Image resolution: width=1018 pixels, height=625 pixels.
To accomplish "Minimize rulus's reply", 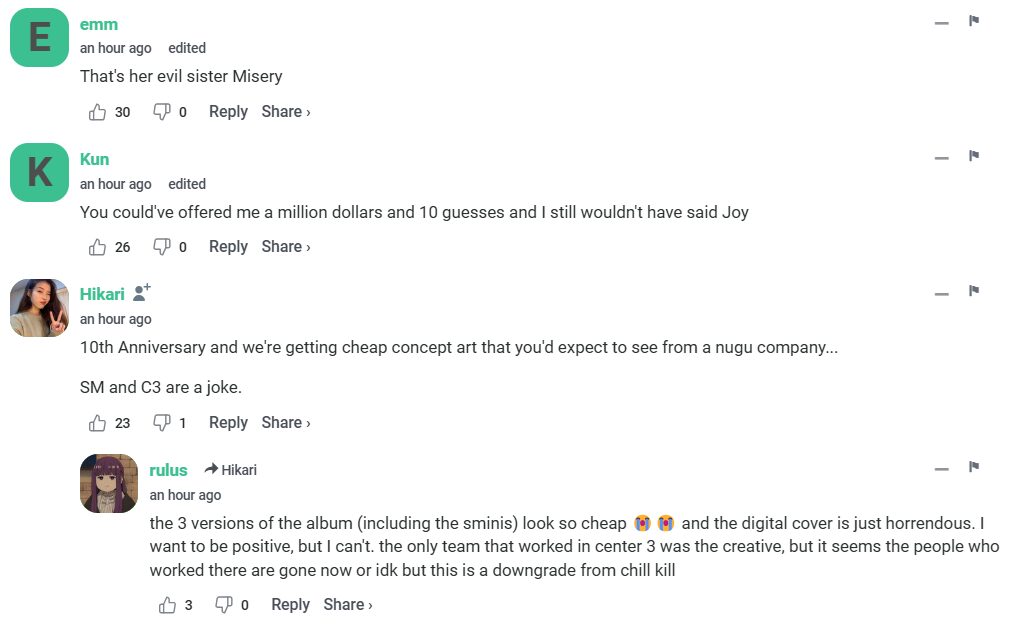I will tap(941, 469).
